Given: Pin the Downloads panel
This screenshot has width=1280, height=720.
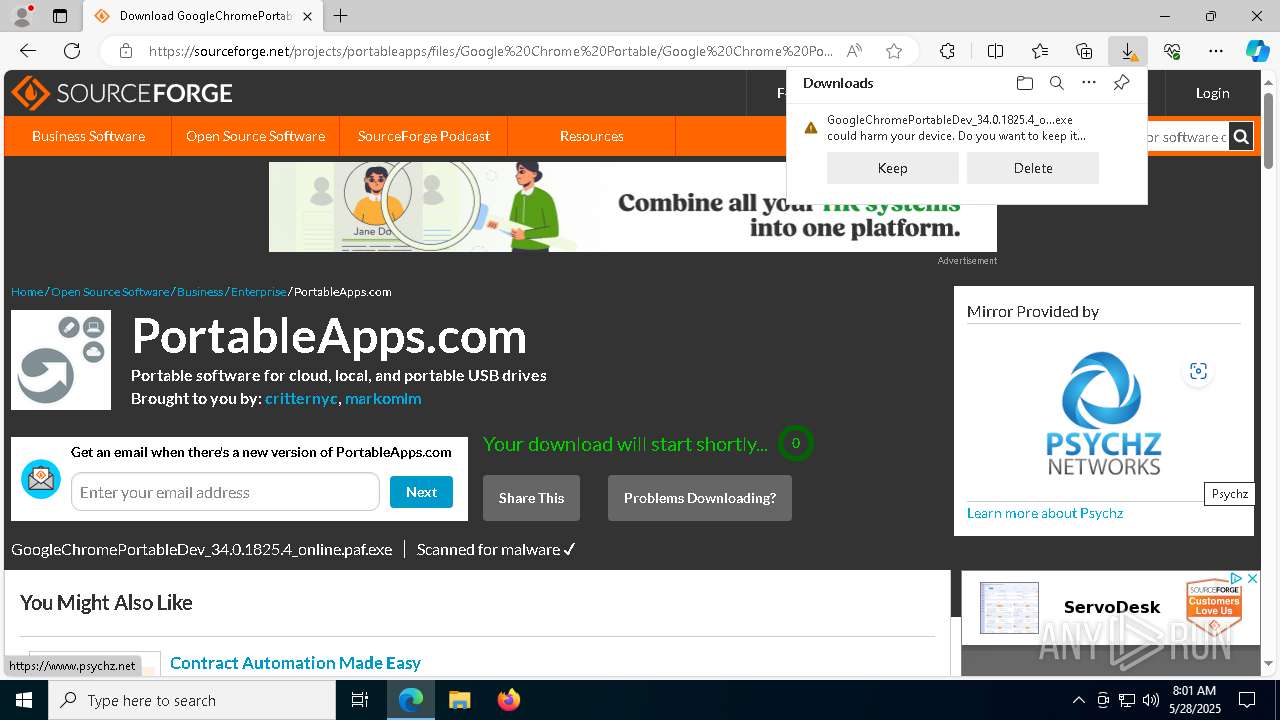Looking at the screenshot, I should tap(1121, 83).
